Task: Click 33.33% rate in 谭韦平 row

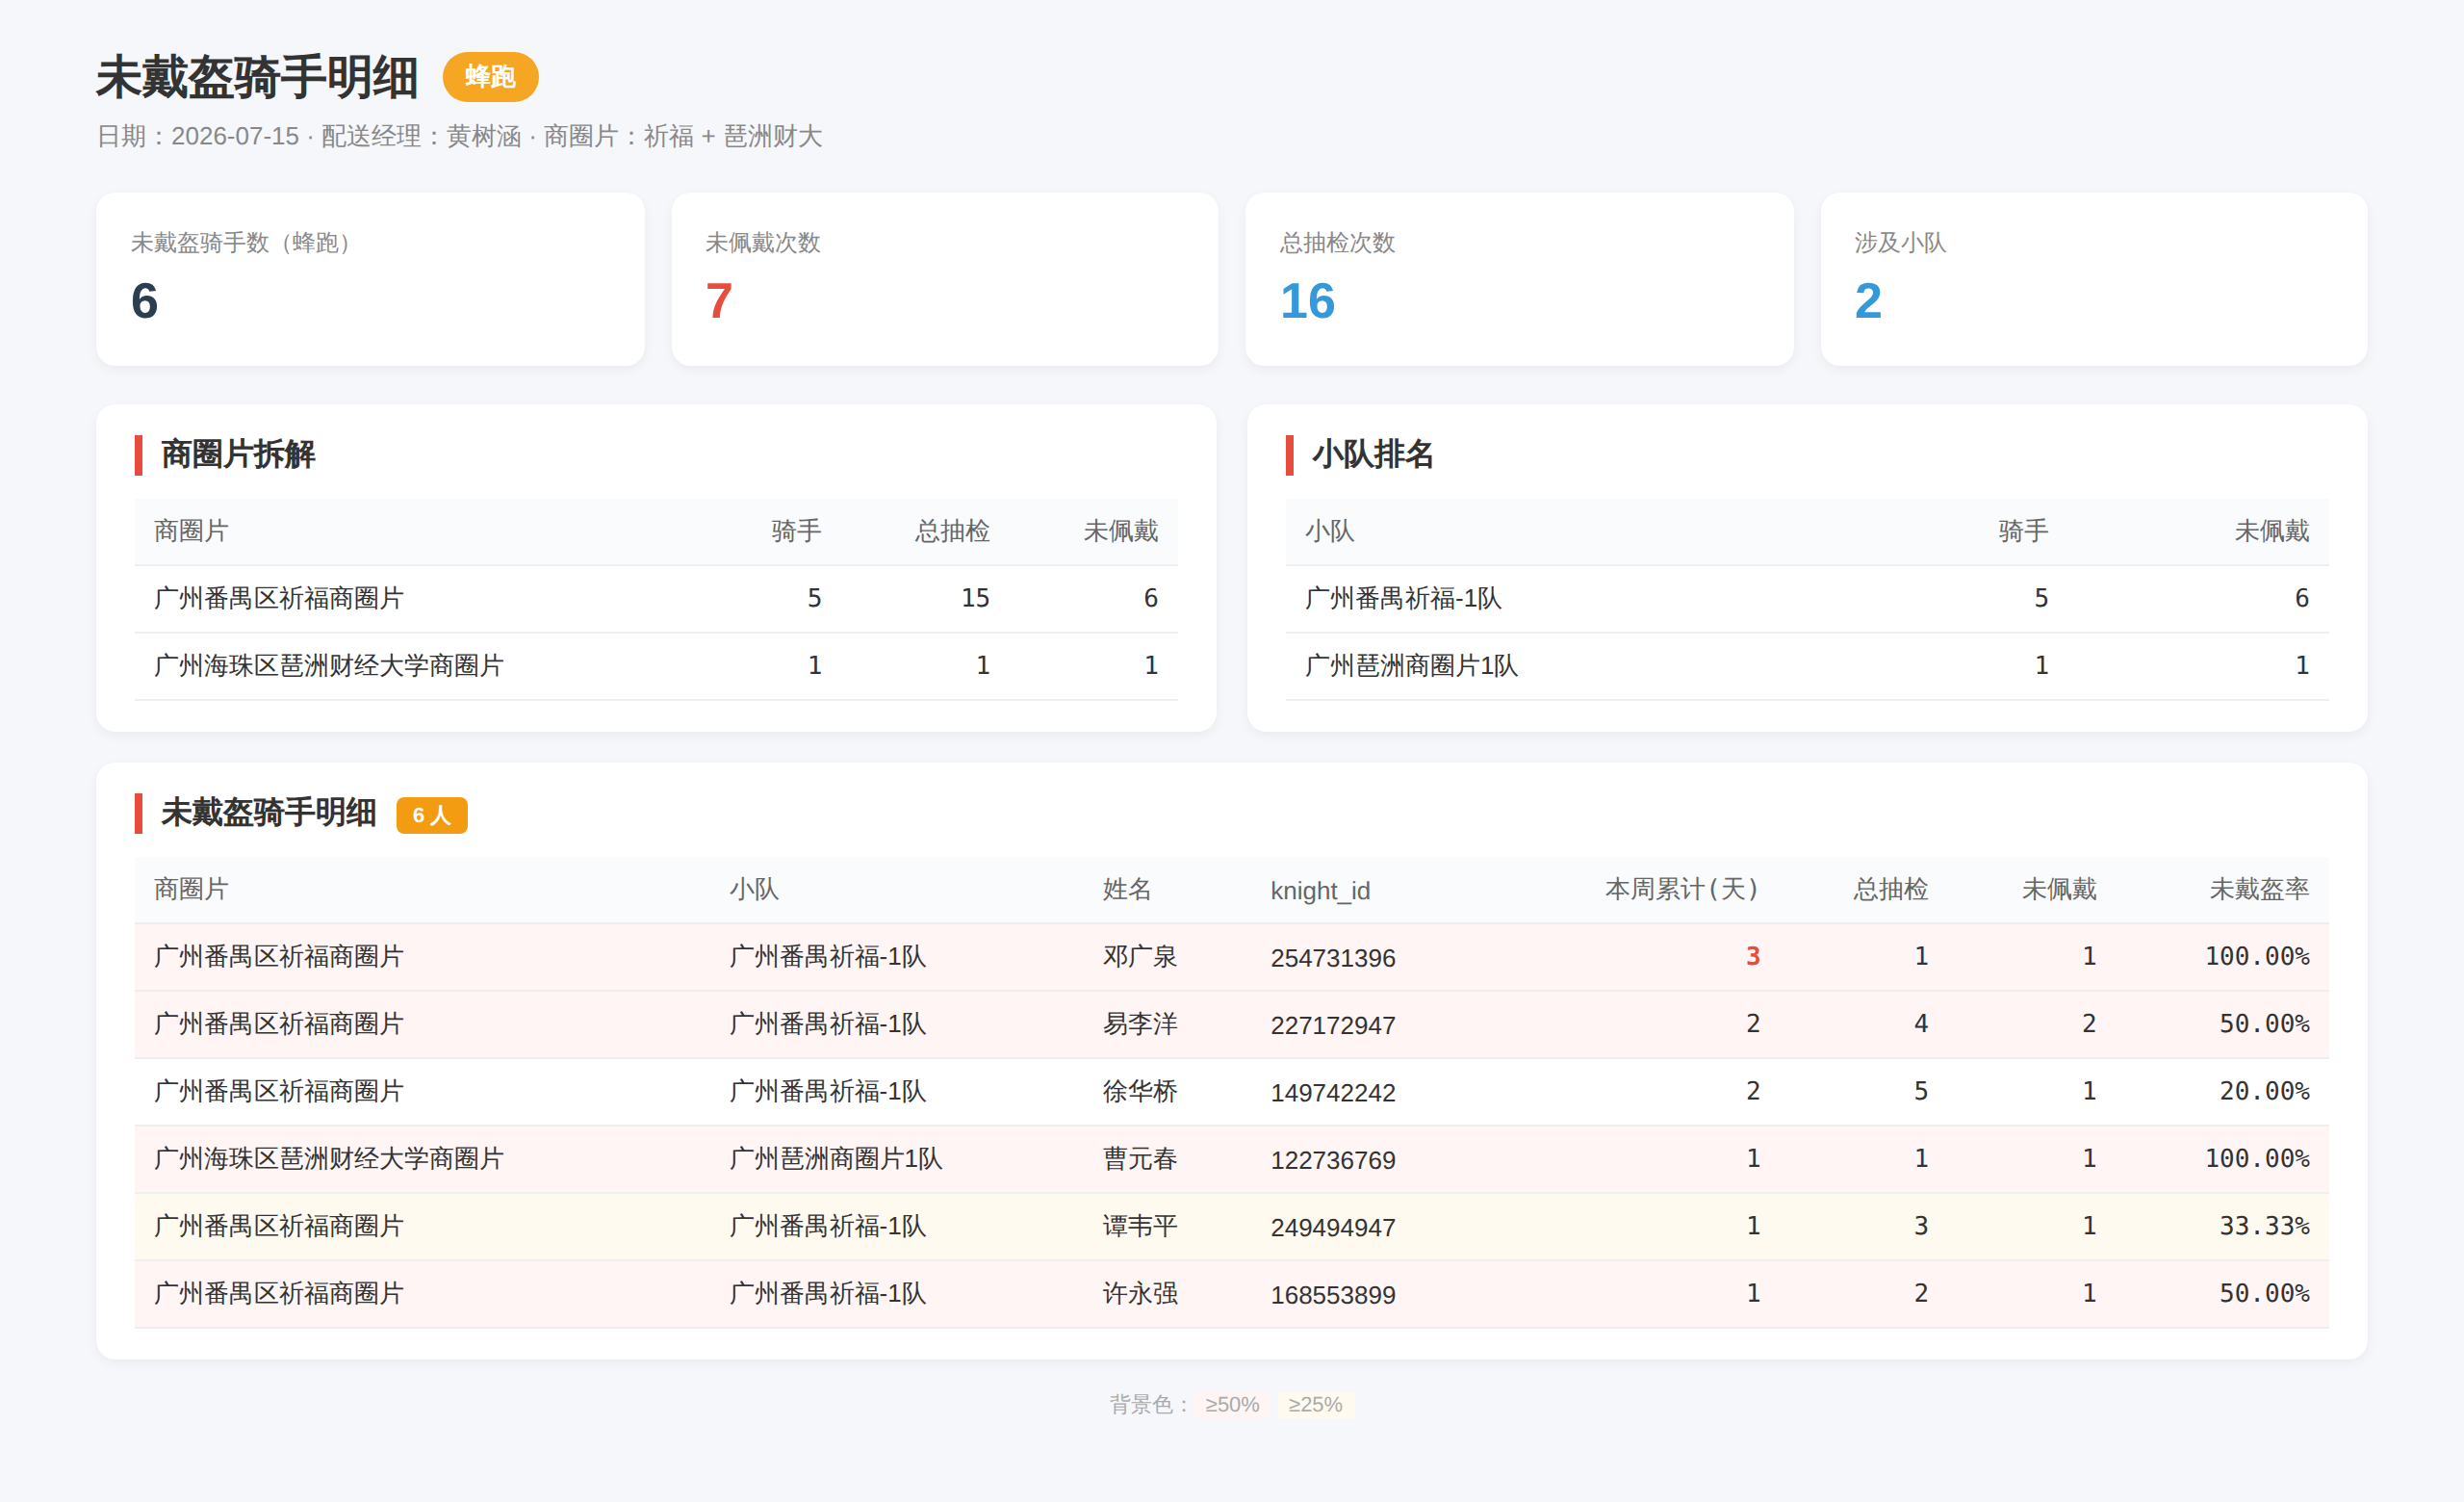Action: [x=2264, y=1225]
